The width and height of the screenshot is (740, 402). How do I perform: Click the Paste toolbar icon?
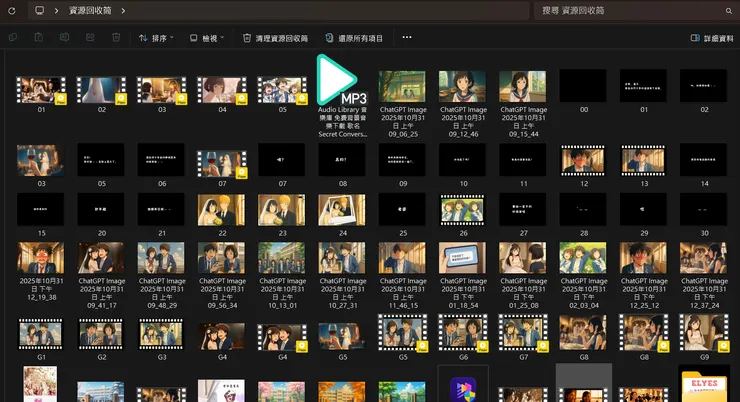(39, 37)
